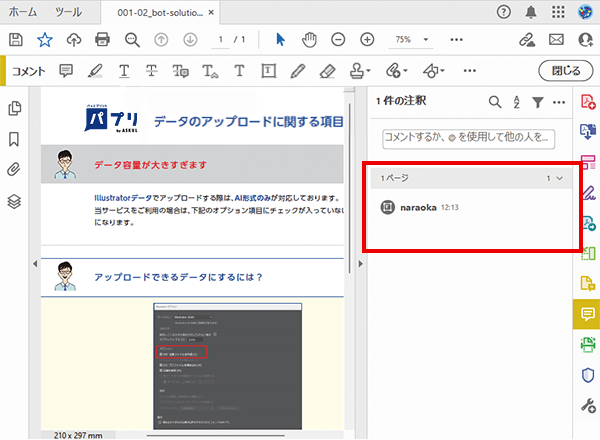Search comments with the magnifier
Image resolution: width=600 pixels, height=440 pixels.
pos(495,102)
